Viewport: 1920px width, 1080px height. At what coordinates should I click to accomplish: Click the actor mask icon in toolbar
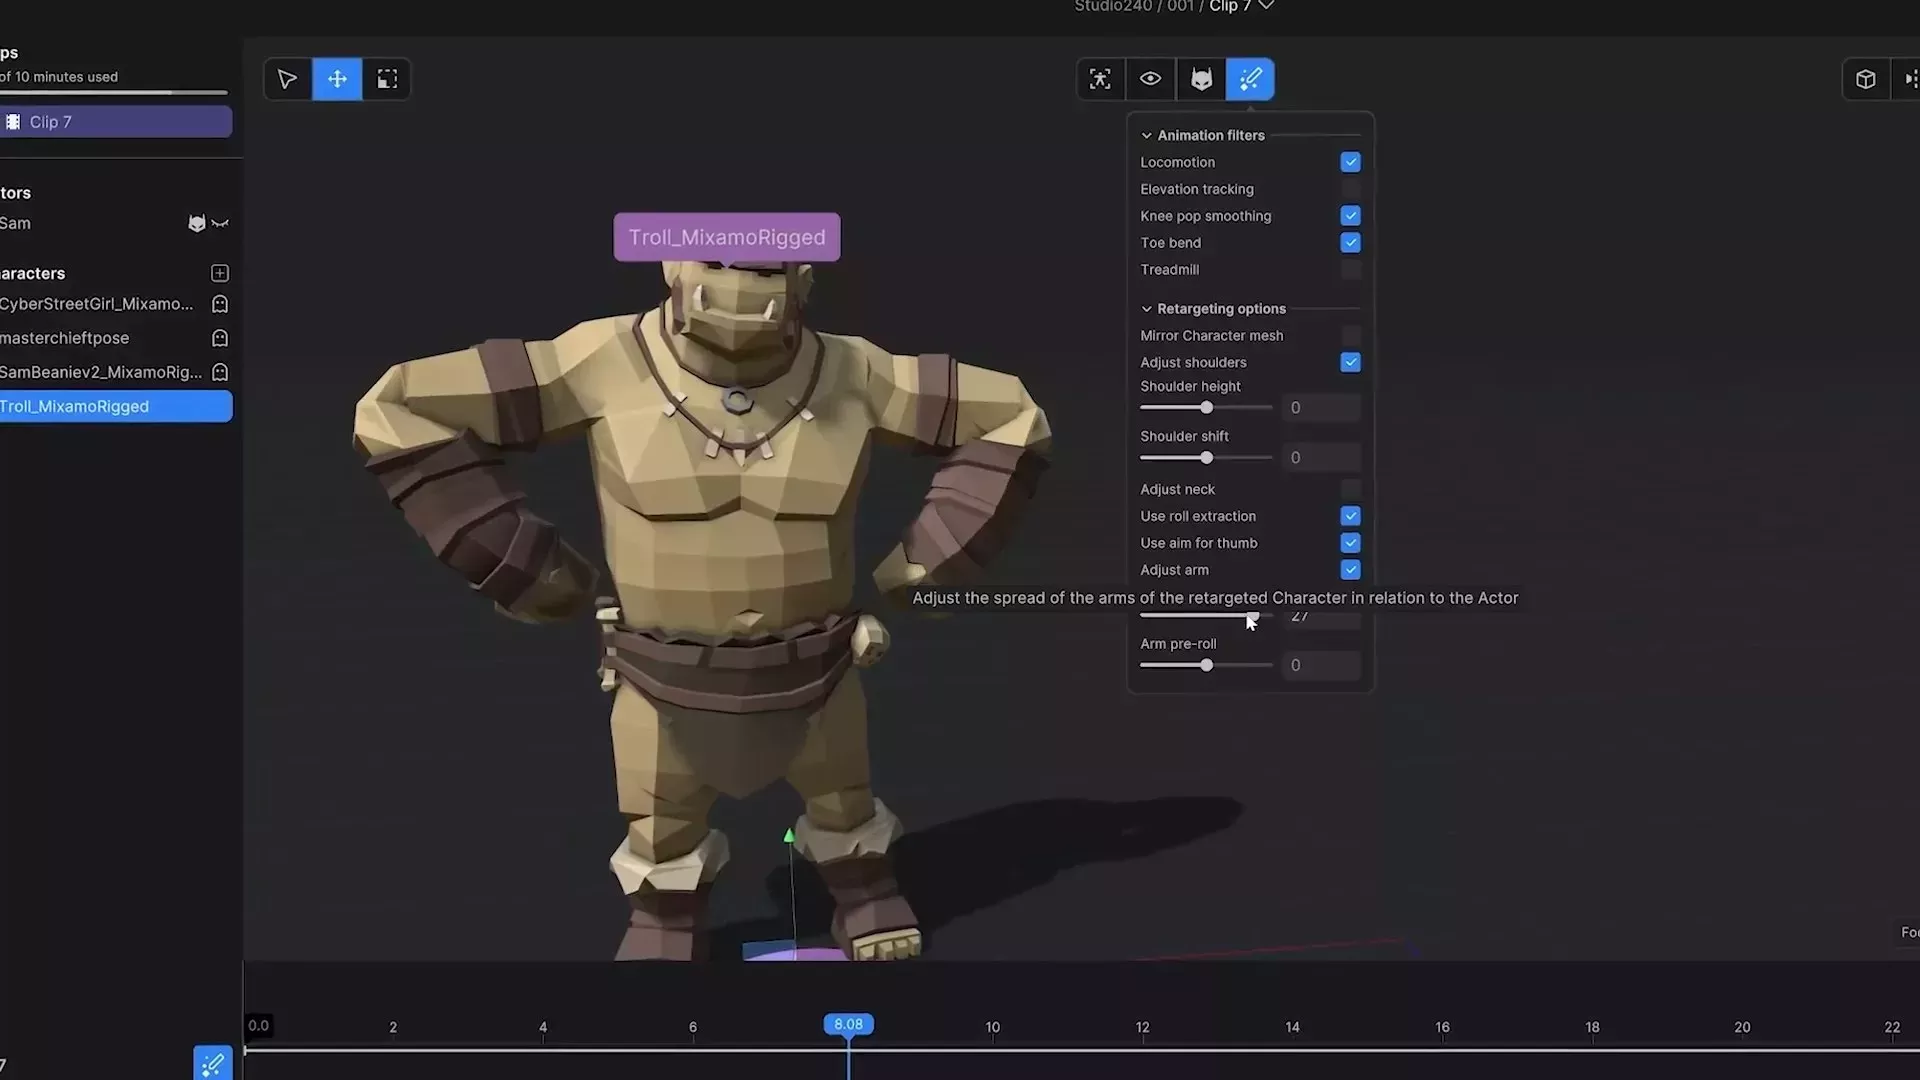[1201, 79]
